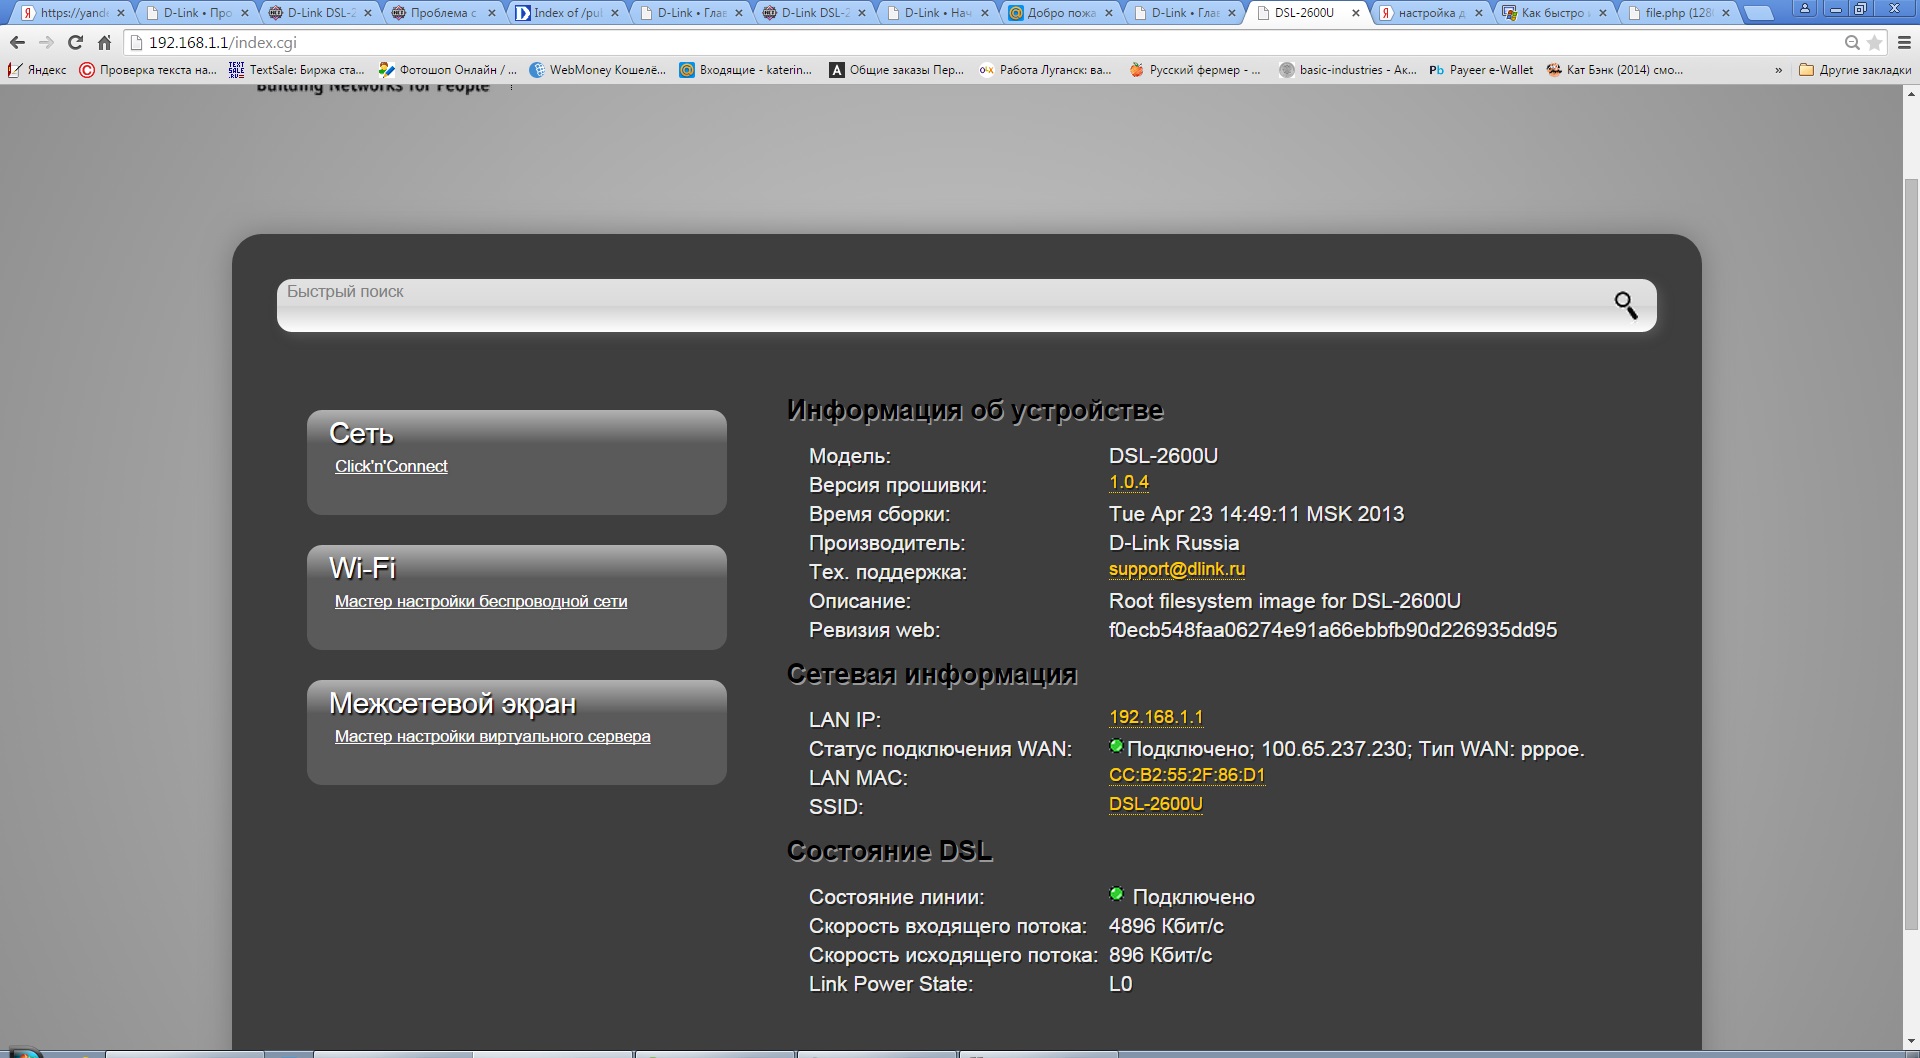Close the 'Как быстро' tab
The image size is (1920, 1058).
(1603, 13)
